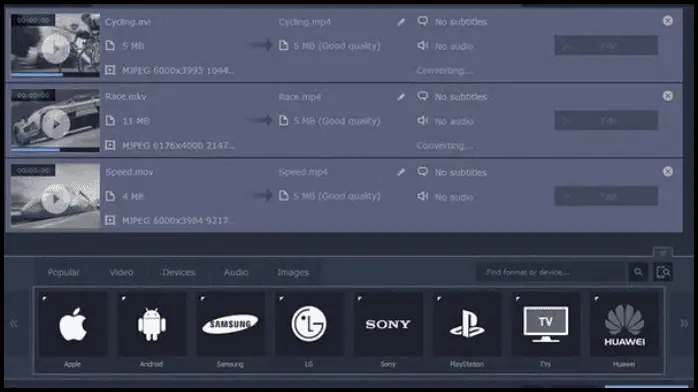
Task: Switch to the Images tab
Action: [293, 272]
